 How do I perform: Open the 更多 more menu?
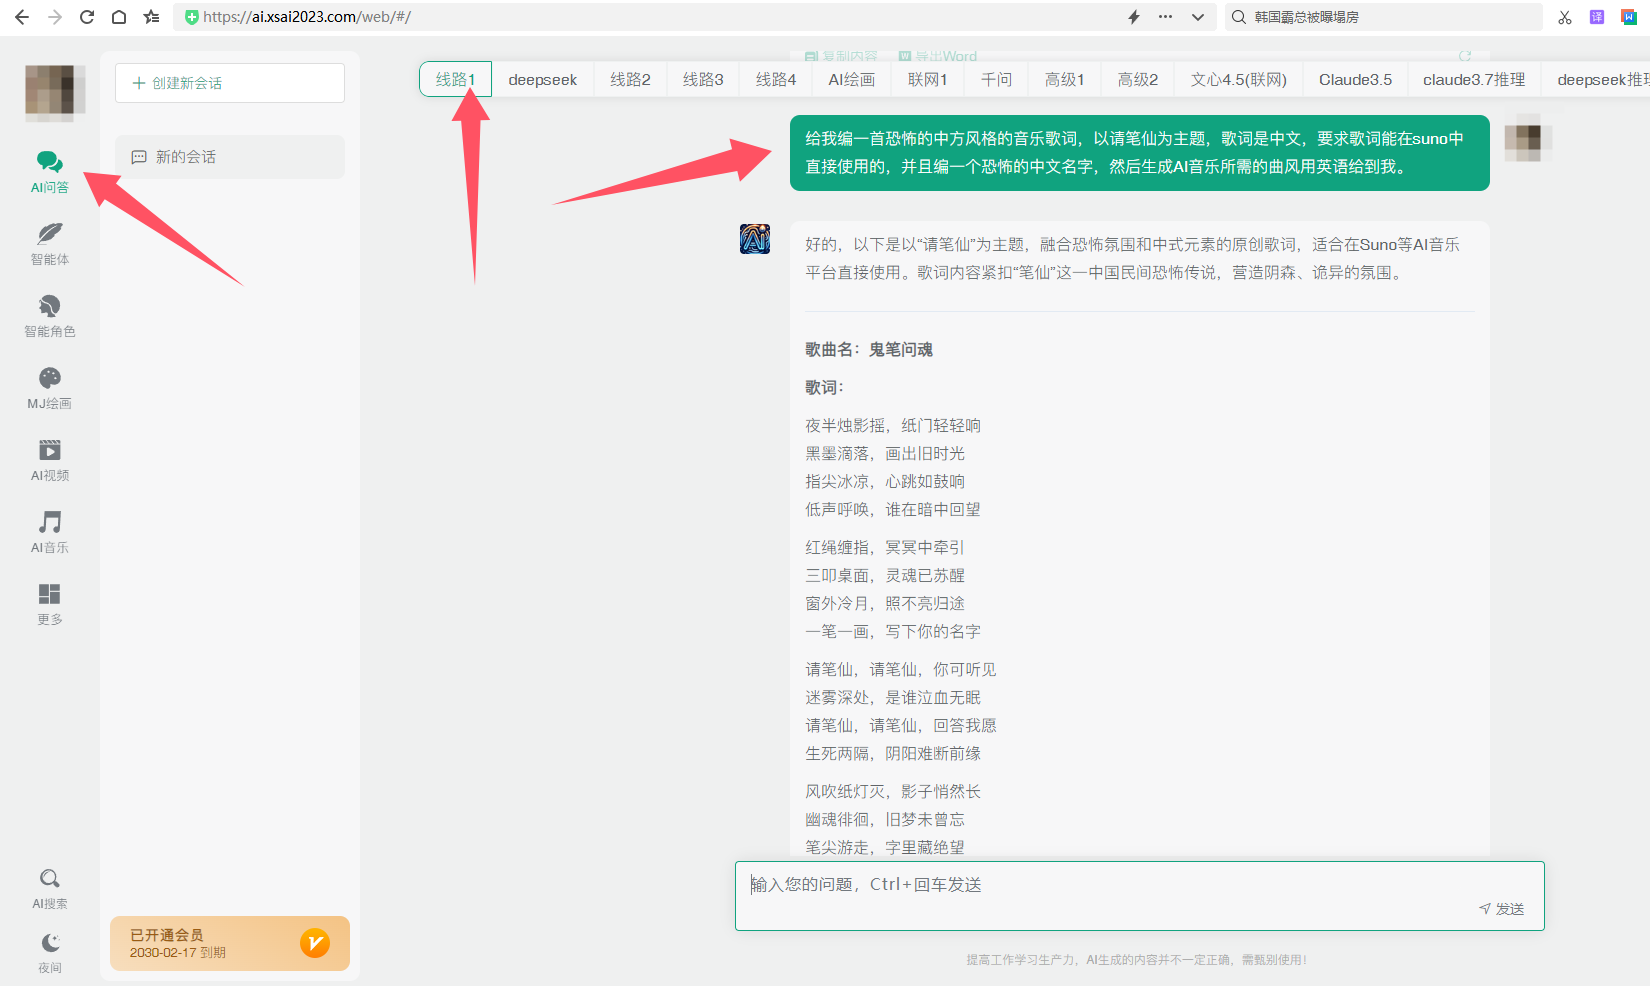(x=50, y=604)
